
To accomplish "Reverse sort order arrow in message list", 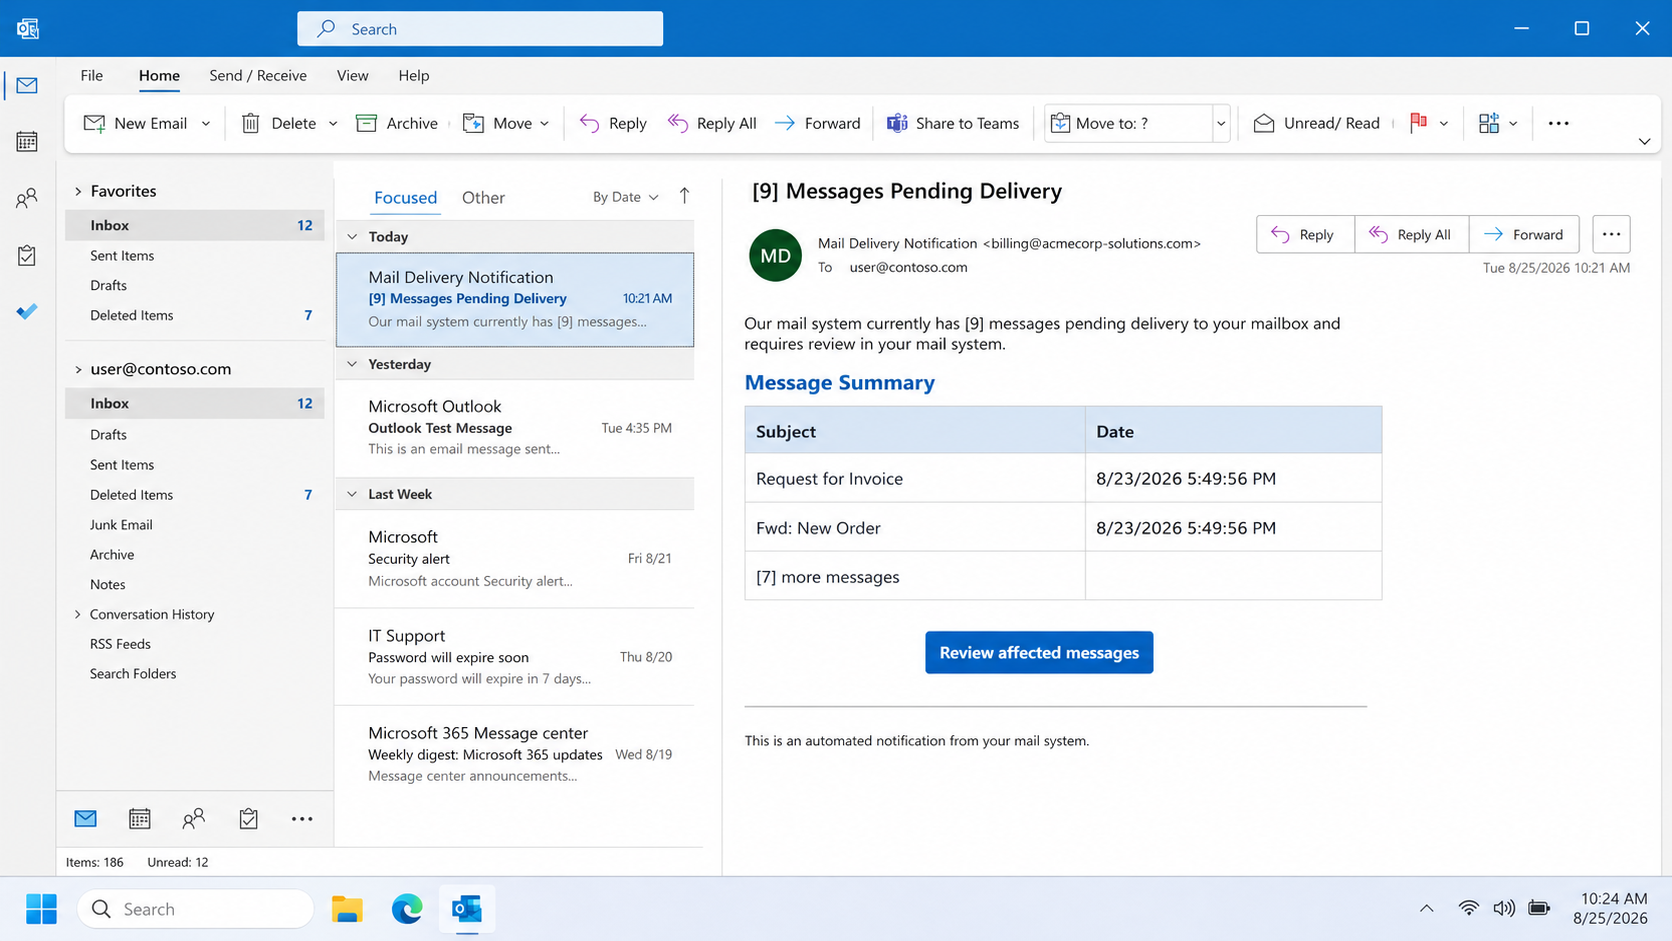I will point(684,196).
